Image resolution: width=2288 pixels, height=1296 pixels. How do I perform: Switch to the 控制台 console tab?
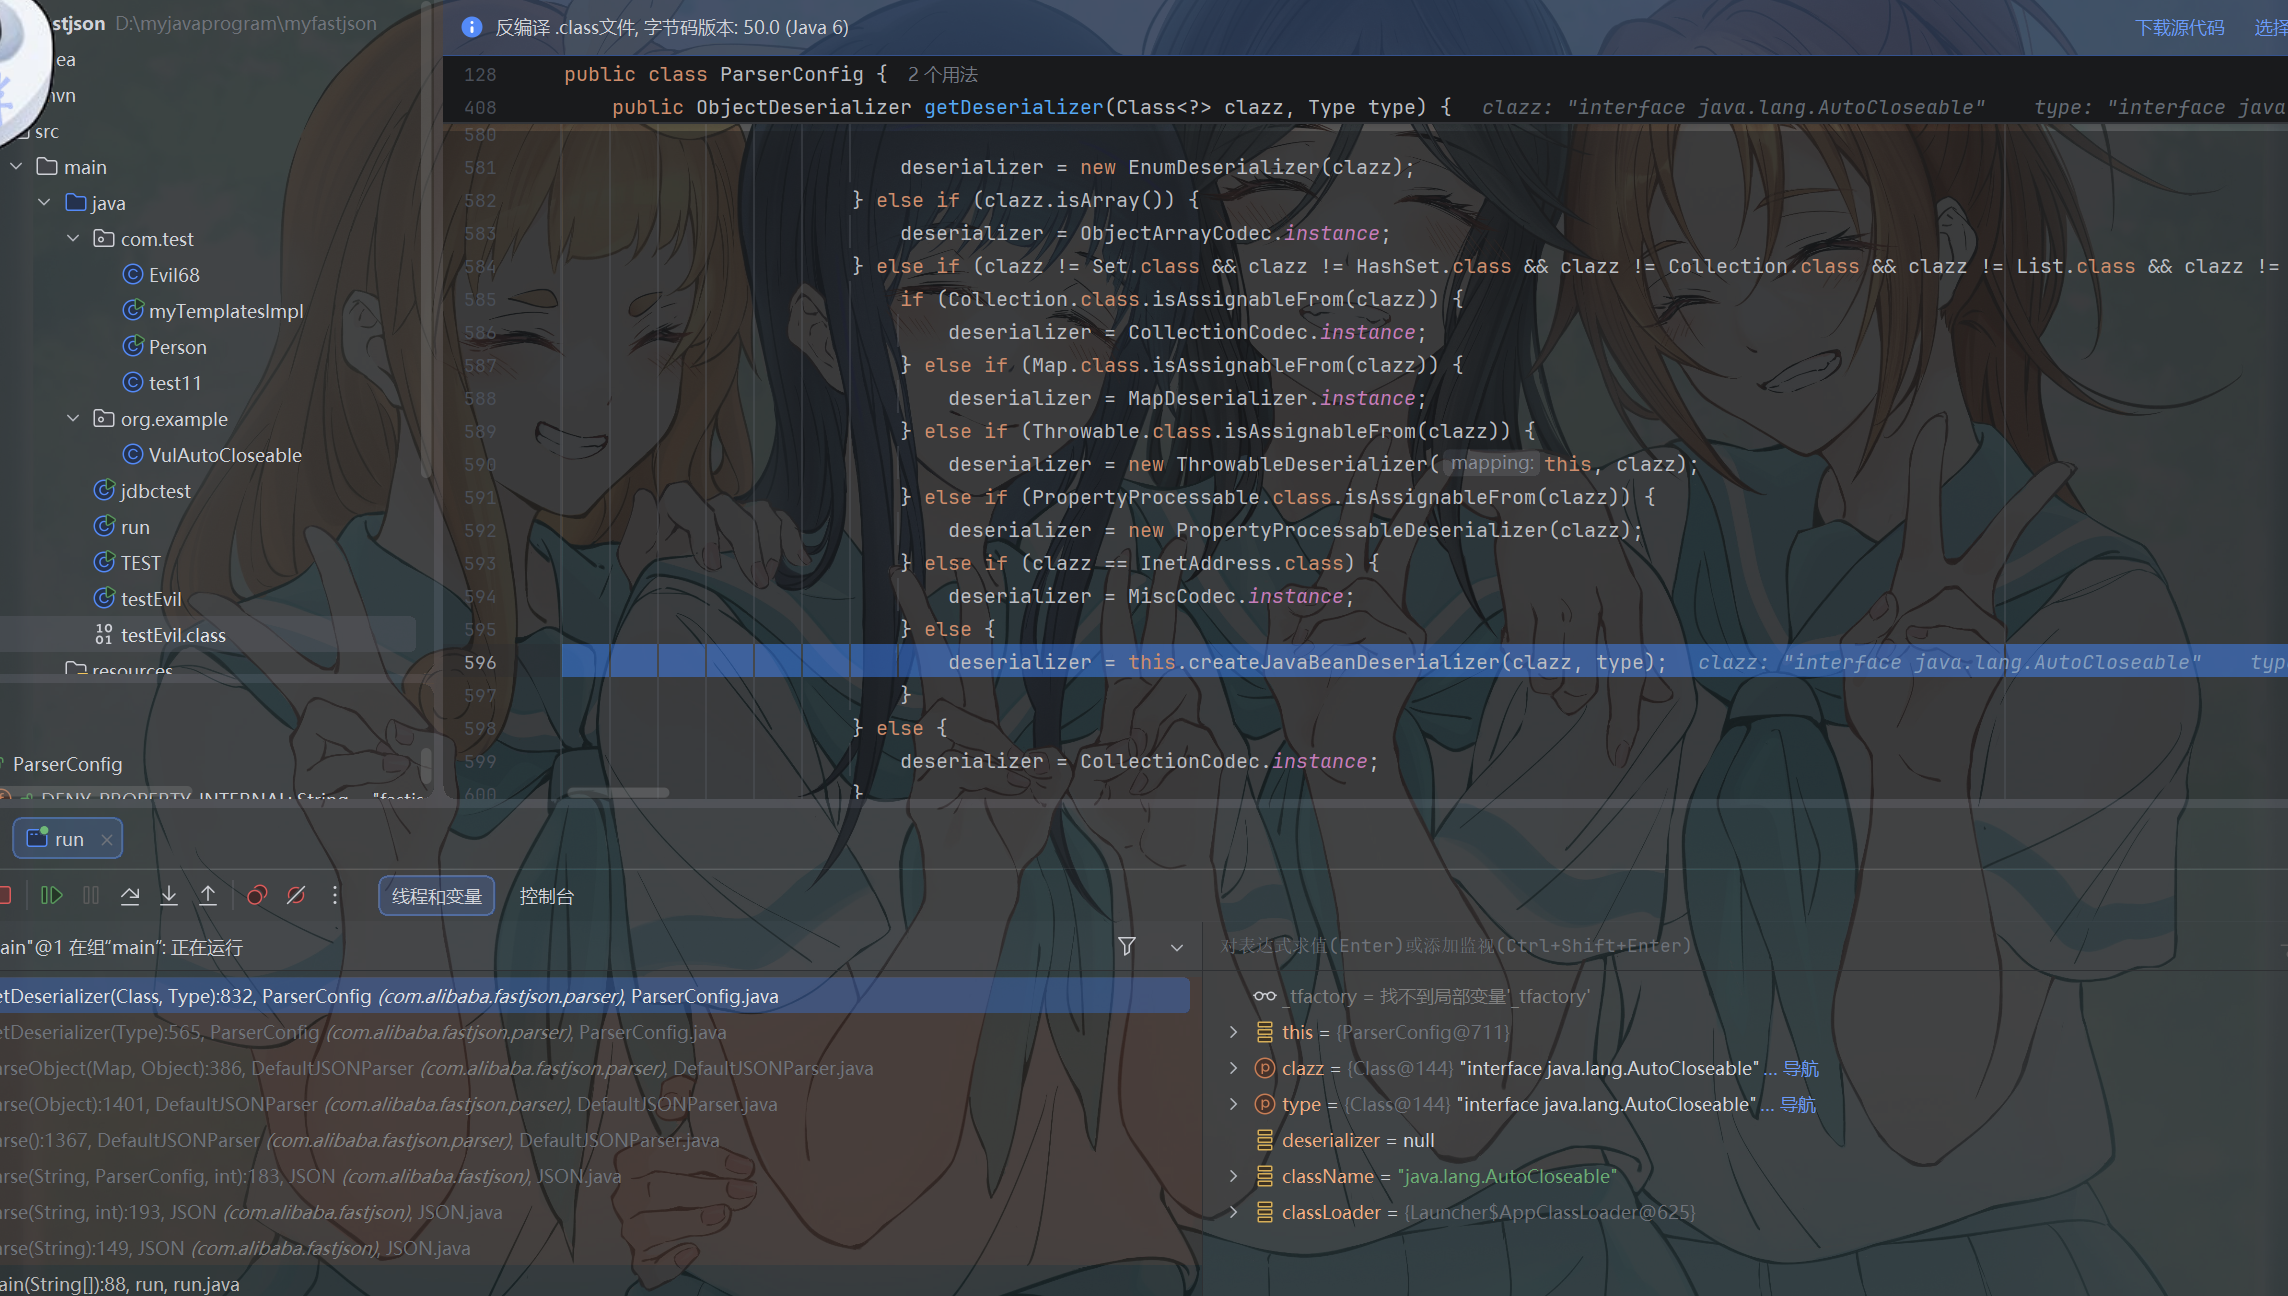tap(546, 896)
